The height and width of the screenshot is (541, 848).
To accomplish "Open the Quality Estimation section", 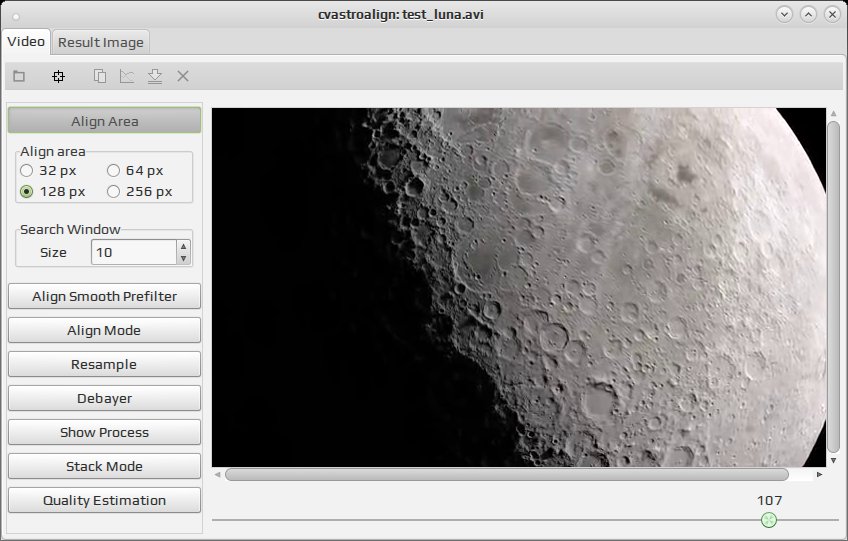I will click(x=104, y=500).
